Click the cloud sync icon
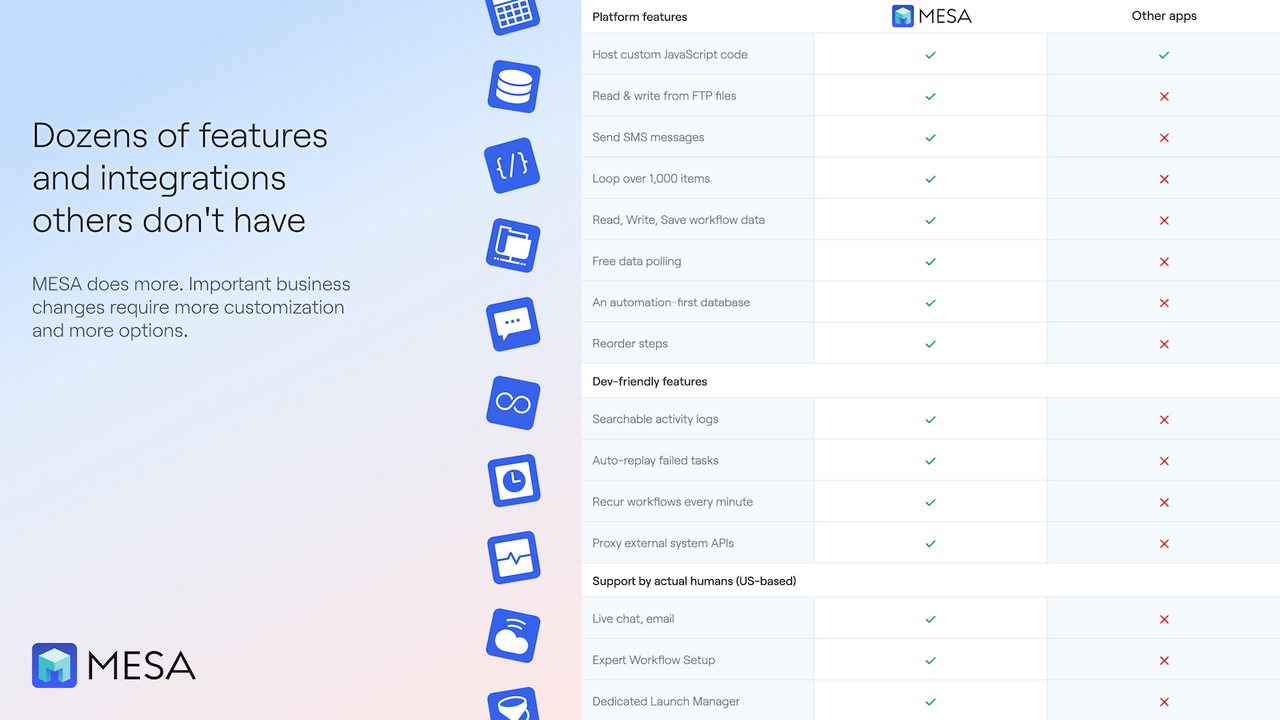The image size is (1280, 720). pos(513,636)
